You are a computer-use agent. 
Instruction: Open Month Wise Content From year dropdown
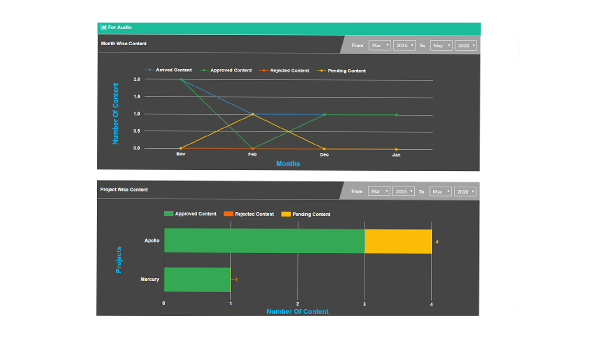(404, 46)
